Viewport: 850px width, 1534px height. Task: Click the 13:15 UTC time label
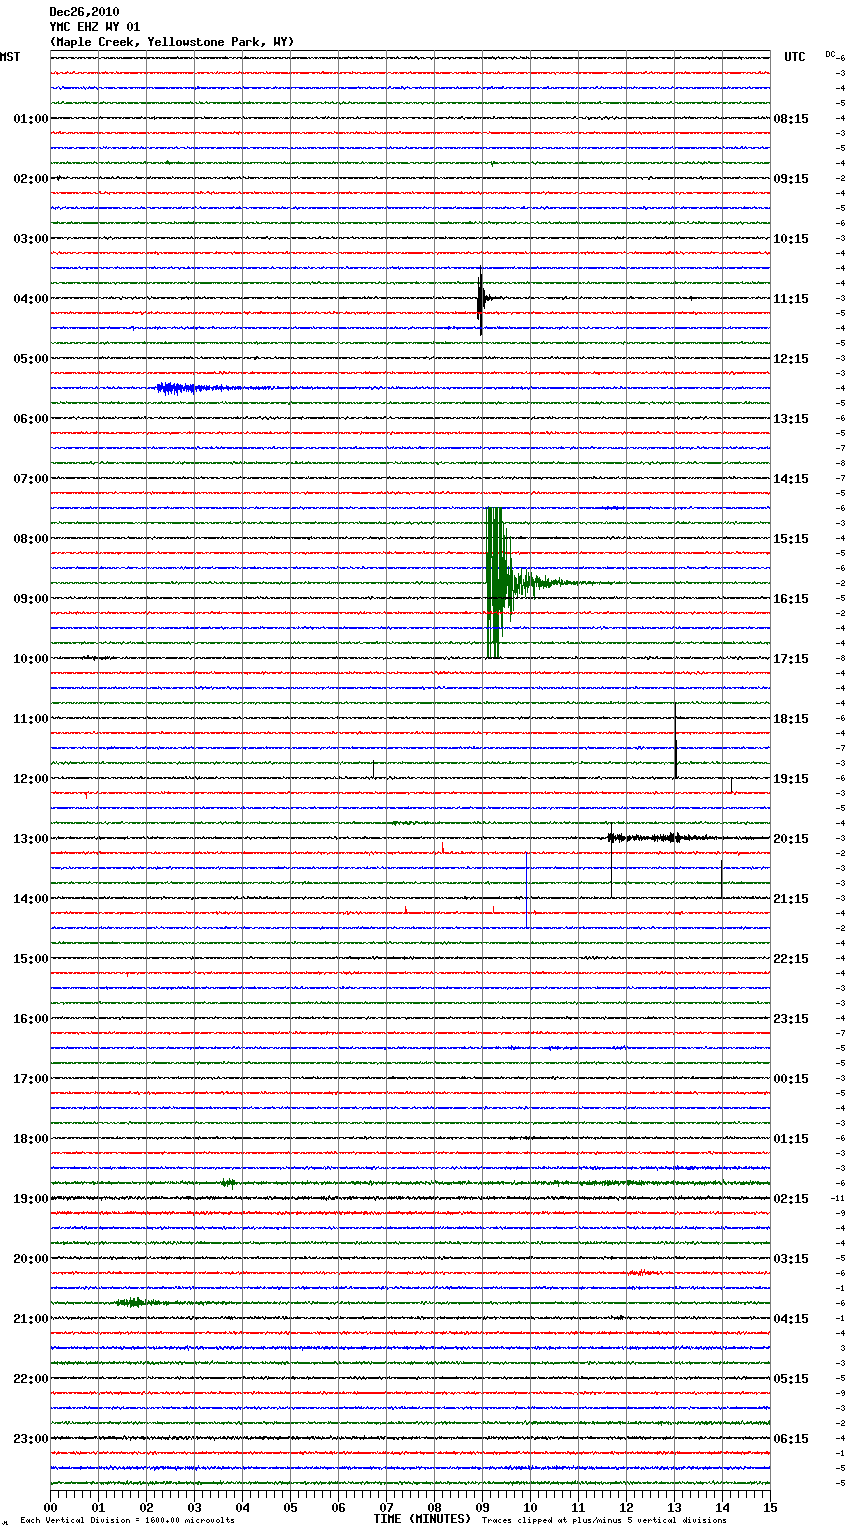click(x=791, y=419)
